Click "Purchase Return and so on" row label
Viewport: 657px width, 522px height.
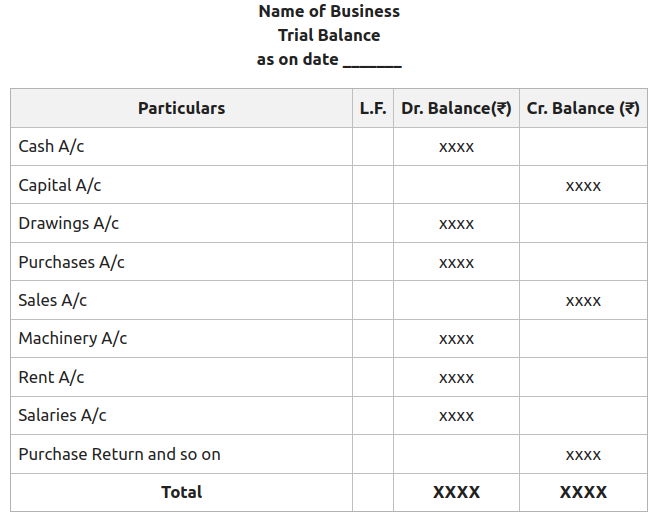(119, 454)
